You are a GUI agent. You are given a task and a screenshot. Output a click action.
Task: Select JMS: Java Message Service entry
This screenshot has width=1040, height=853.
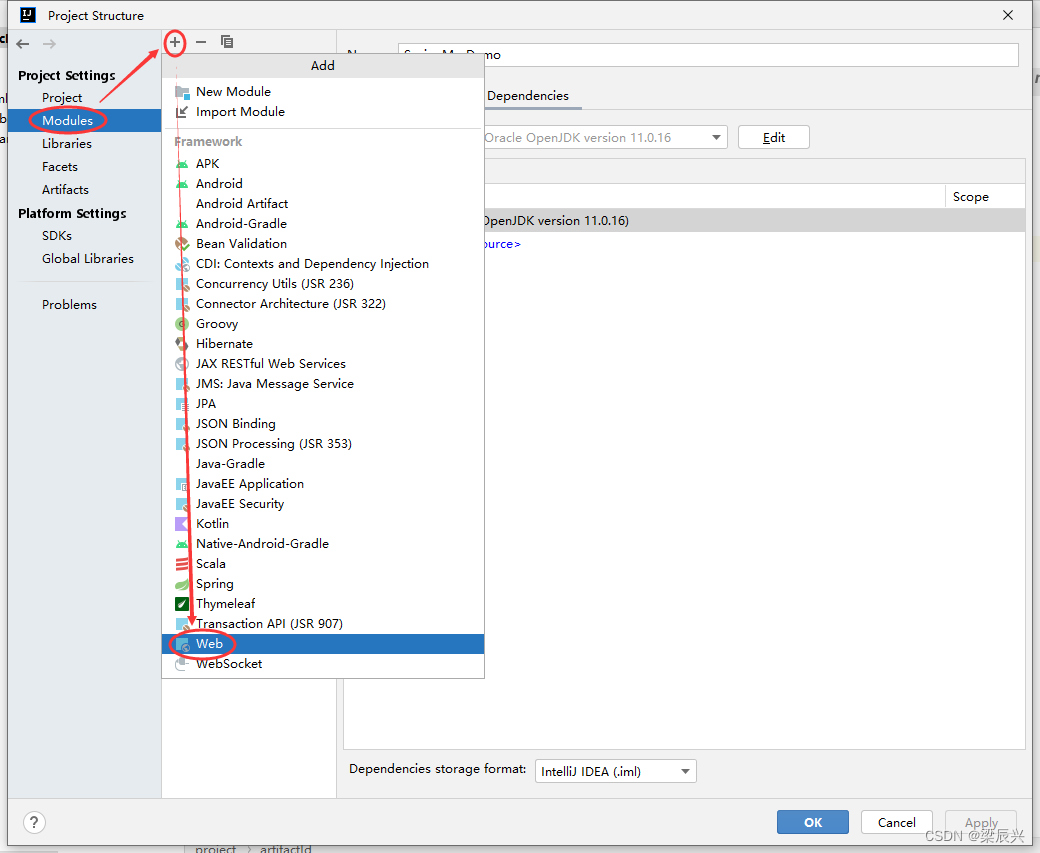click(x=323, y=384)
